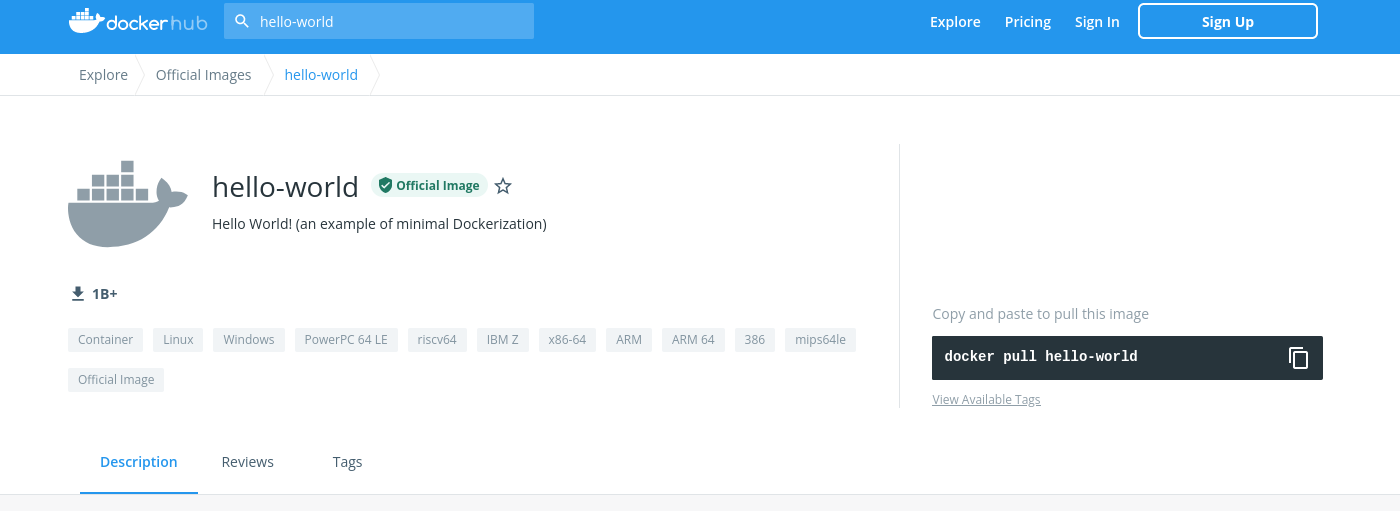The image size is (1400, 511).
Task: Click the hello-world whale logo
Action: pyautogui.click(x=127, y=203)
